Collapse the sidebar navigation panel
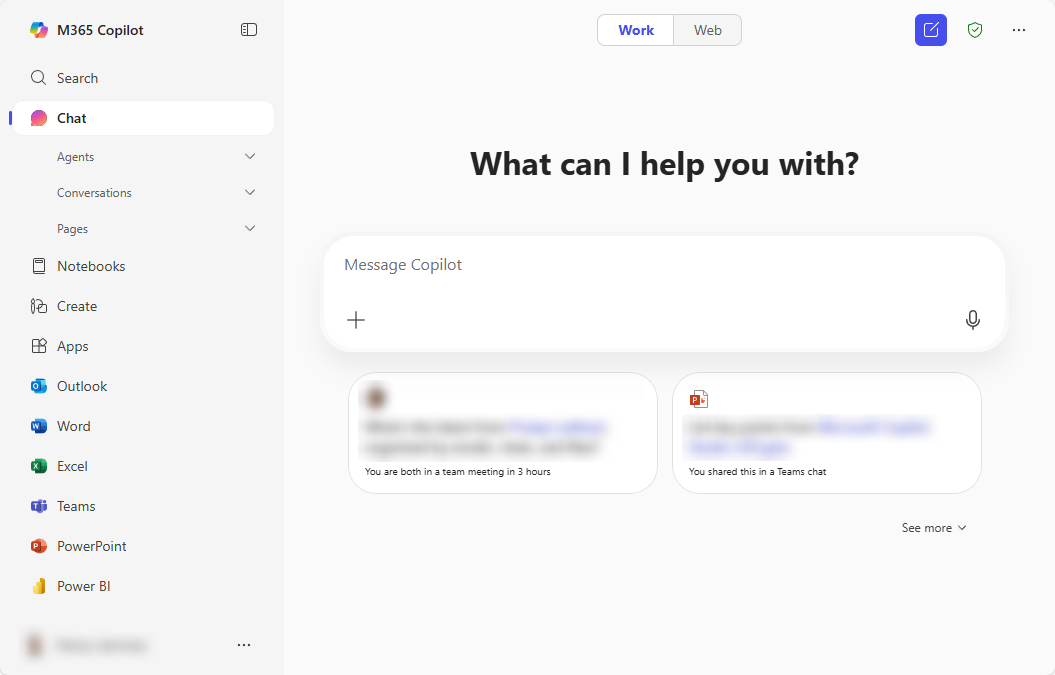This screenshot has width=1055, height=675. [x=249, y=30]
